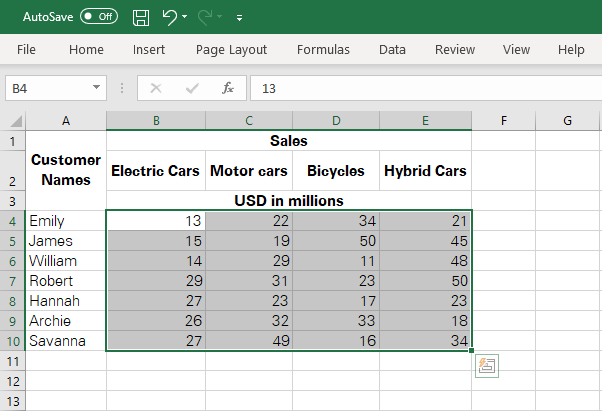This screenshot has width=602, height=411.
Task: Click the USD in millions cell
Action: (x=289, y=200)
